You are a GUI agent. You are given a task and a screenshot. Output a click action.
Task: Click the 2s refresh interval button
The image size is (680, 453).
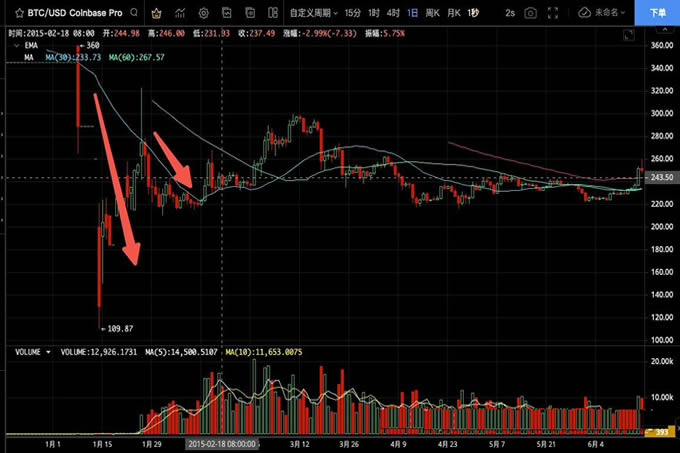pyautogui.click(x=511, y=13)
